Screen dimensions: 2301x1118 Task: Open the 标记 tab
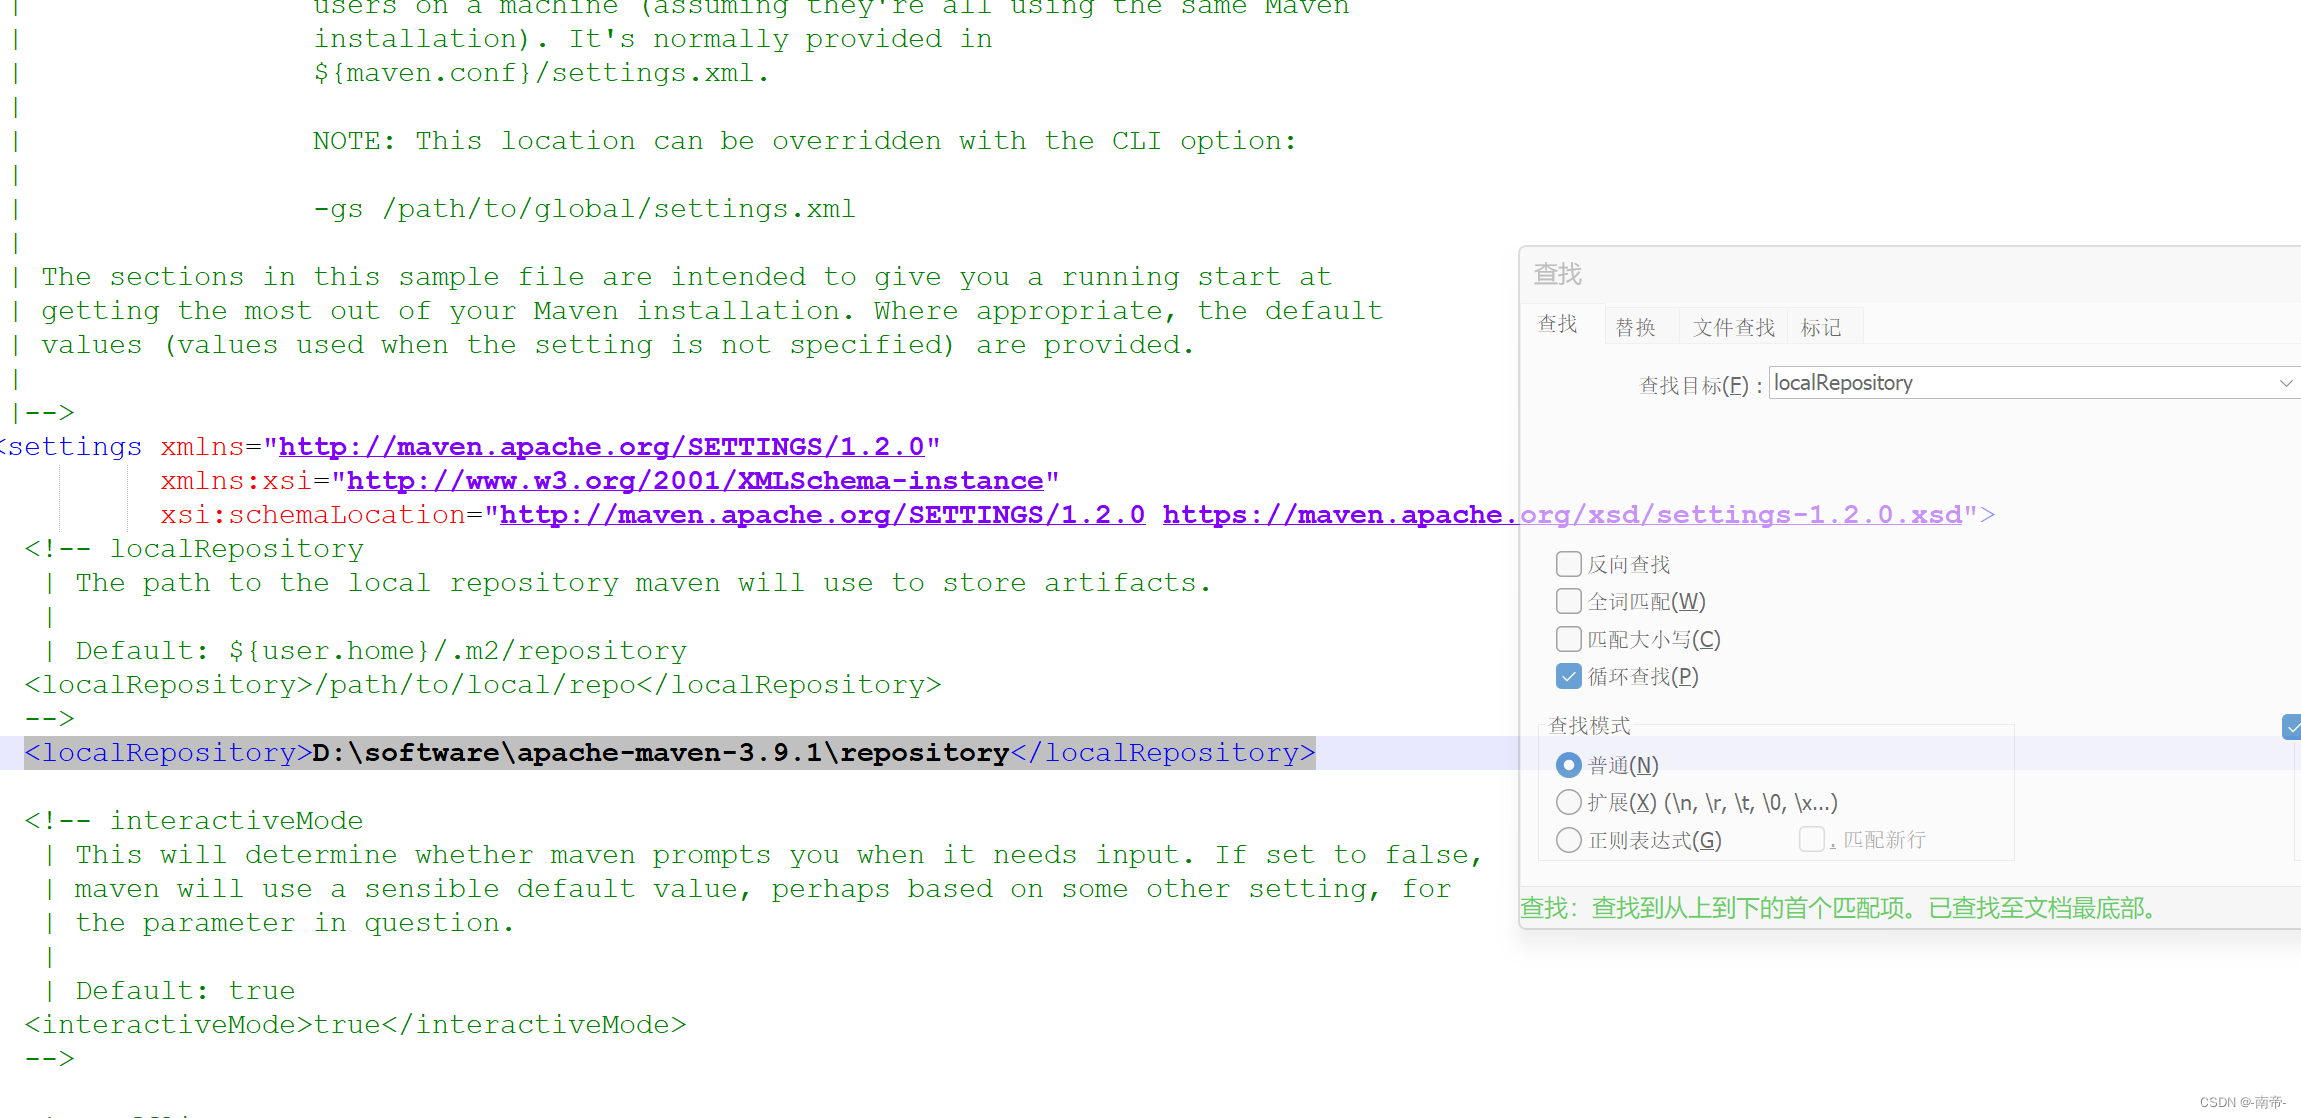pos(1821,327)
